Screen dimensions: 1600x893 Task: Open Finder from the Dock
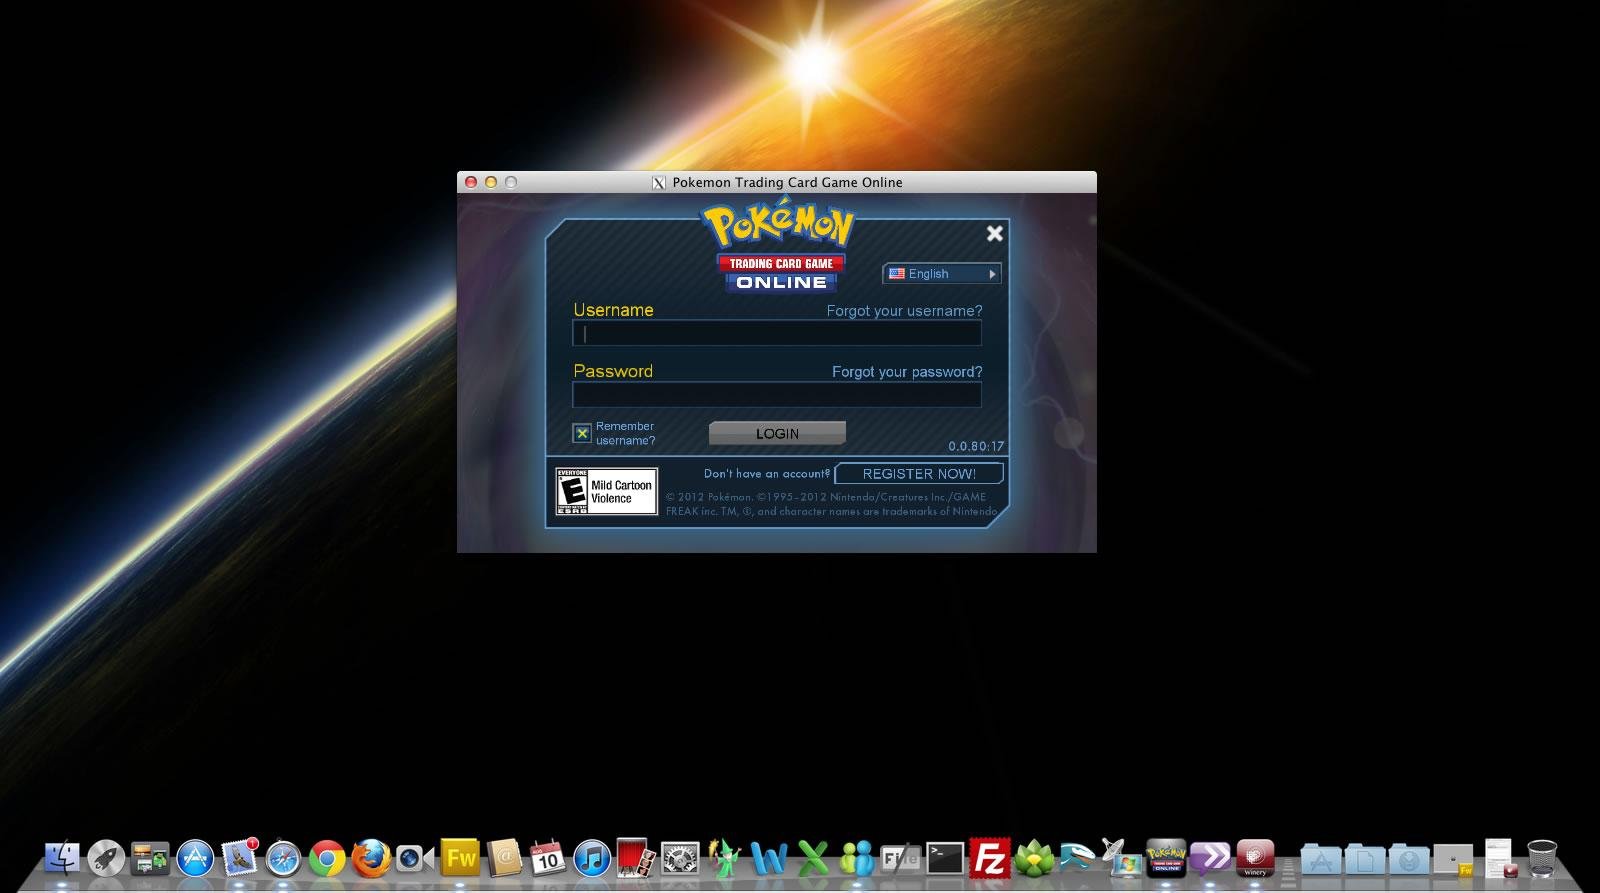pos(62,858)
